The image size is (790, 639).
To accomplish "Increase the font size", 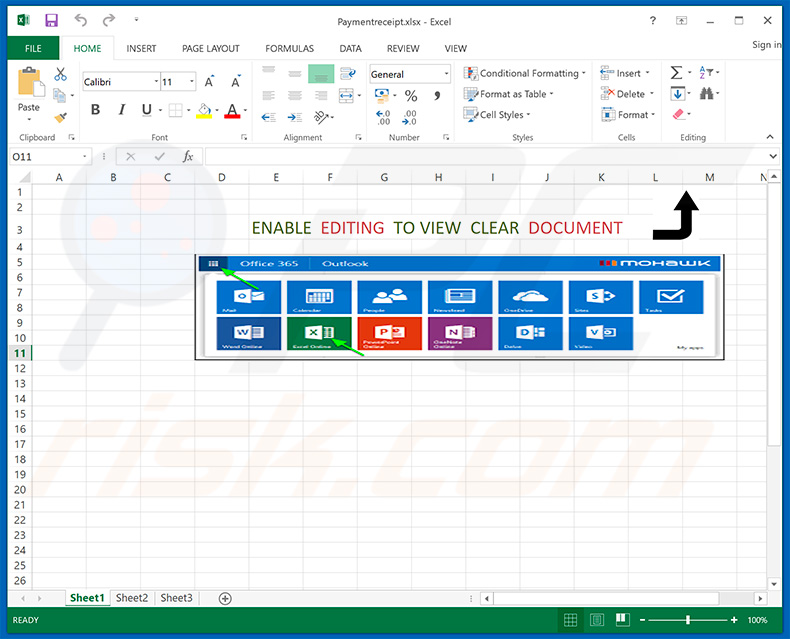I will 209,82.
